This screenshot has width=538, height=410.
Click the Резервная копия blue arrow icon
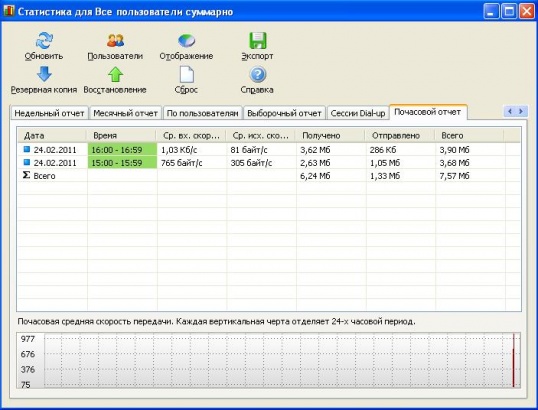[44, 74]
